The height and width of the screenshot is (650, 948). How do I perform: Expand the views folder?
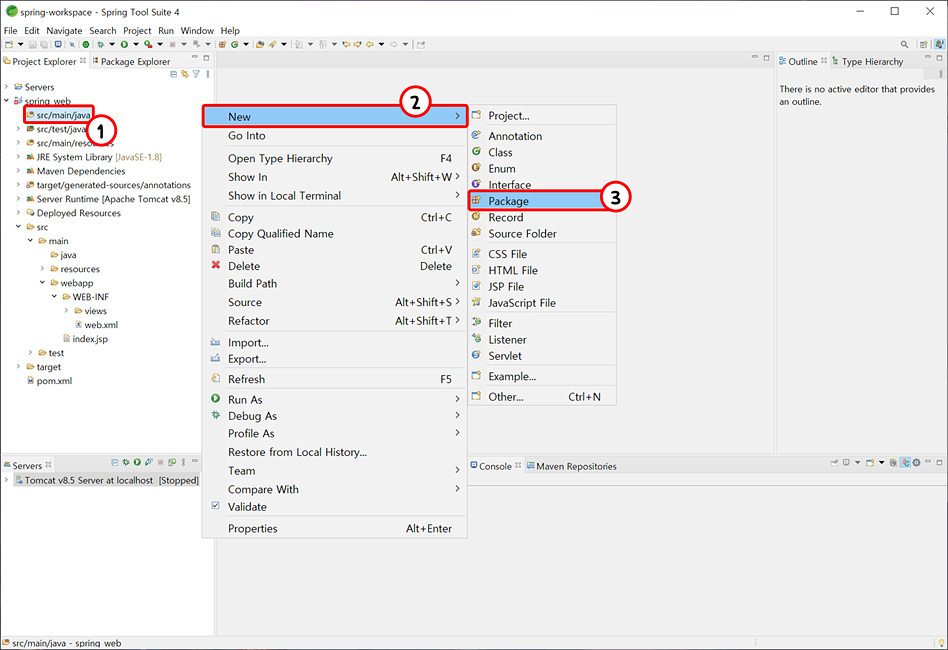pos(66,311)
